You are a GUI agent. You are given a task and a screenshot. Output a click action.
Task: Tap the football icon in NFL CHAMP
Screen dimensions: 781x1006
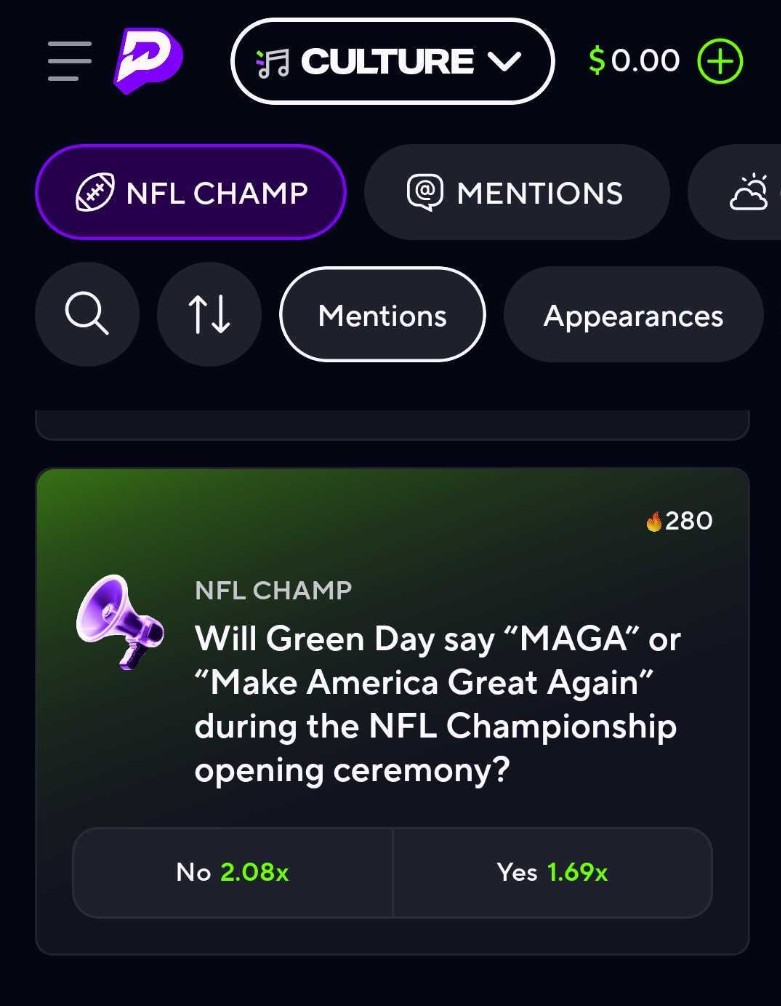(x=96, y=193)
